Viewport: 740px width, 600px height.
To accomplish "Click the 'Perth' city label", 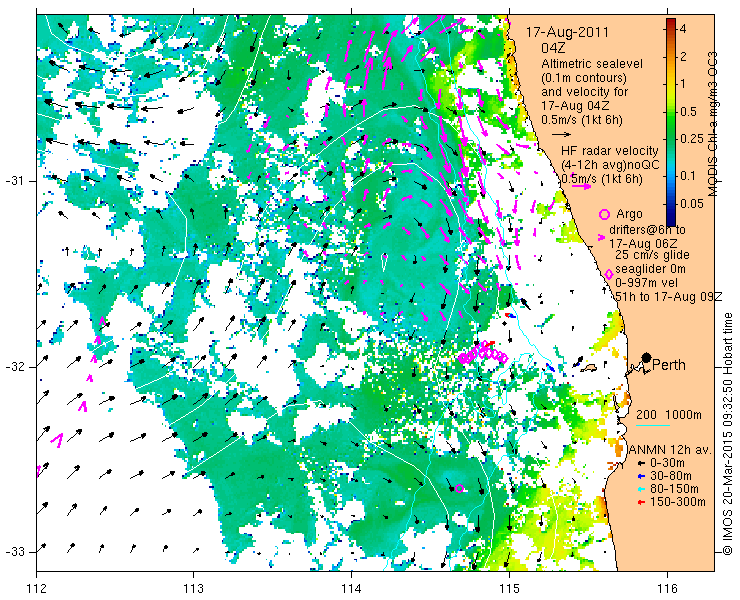I will coord(669,365).
